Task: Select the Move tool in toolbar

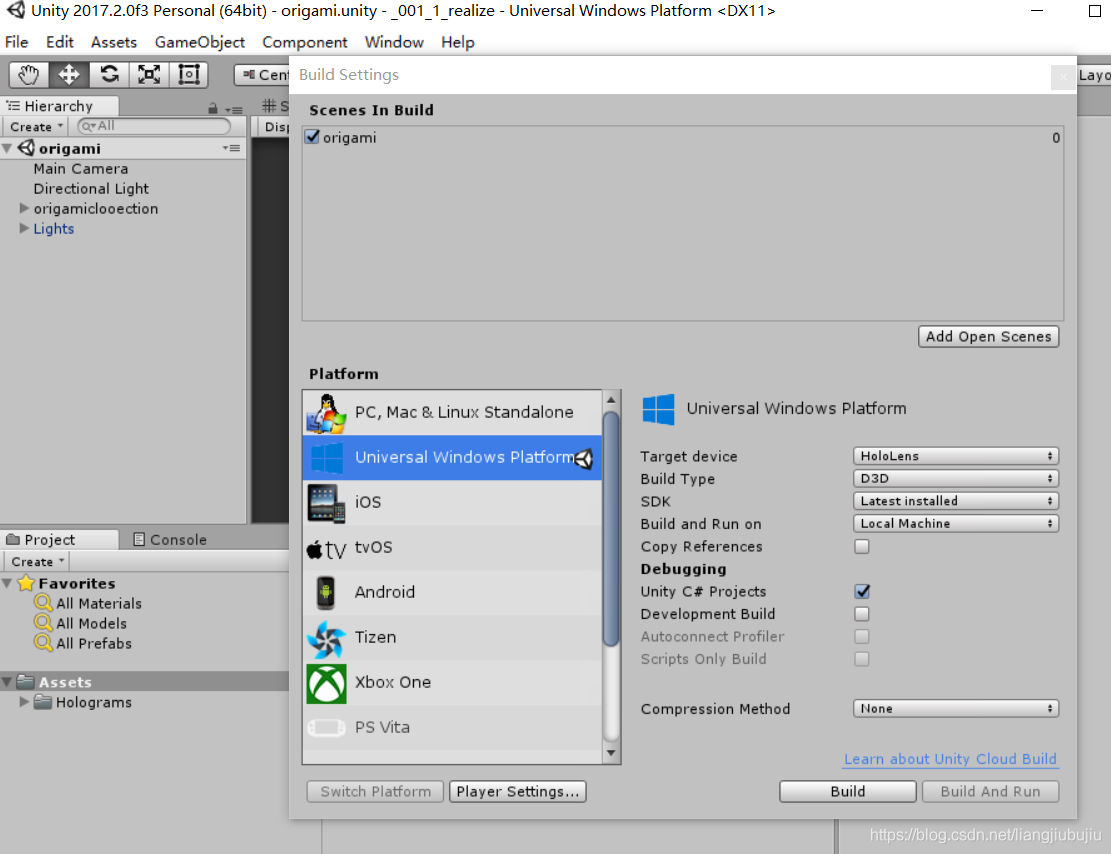Action: tap(69, 74)
